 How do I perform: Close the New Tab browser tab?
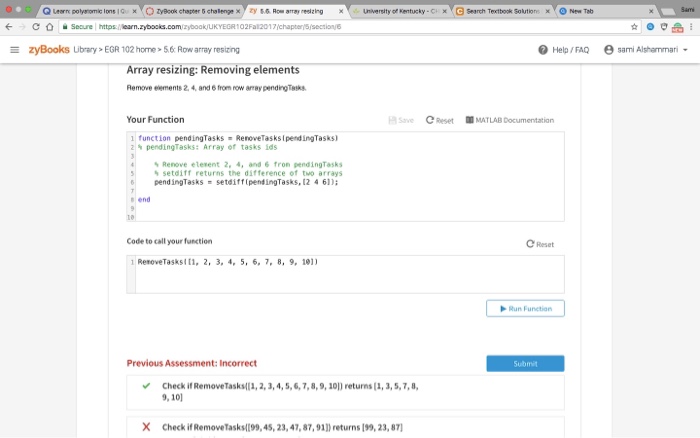point(651,11)
